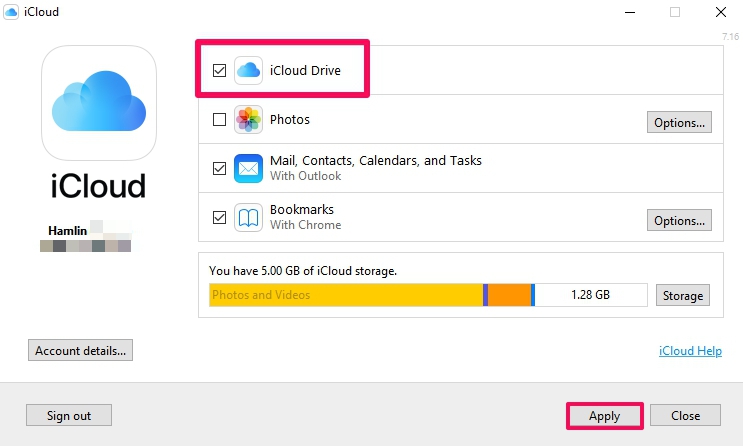
Task: Open Photos Options button
Action: click(x=680, y=123)
